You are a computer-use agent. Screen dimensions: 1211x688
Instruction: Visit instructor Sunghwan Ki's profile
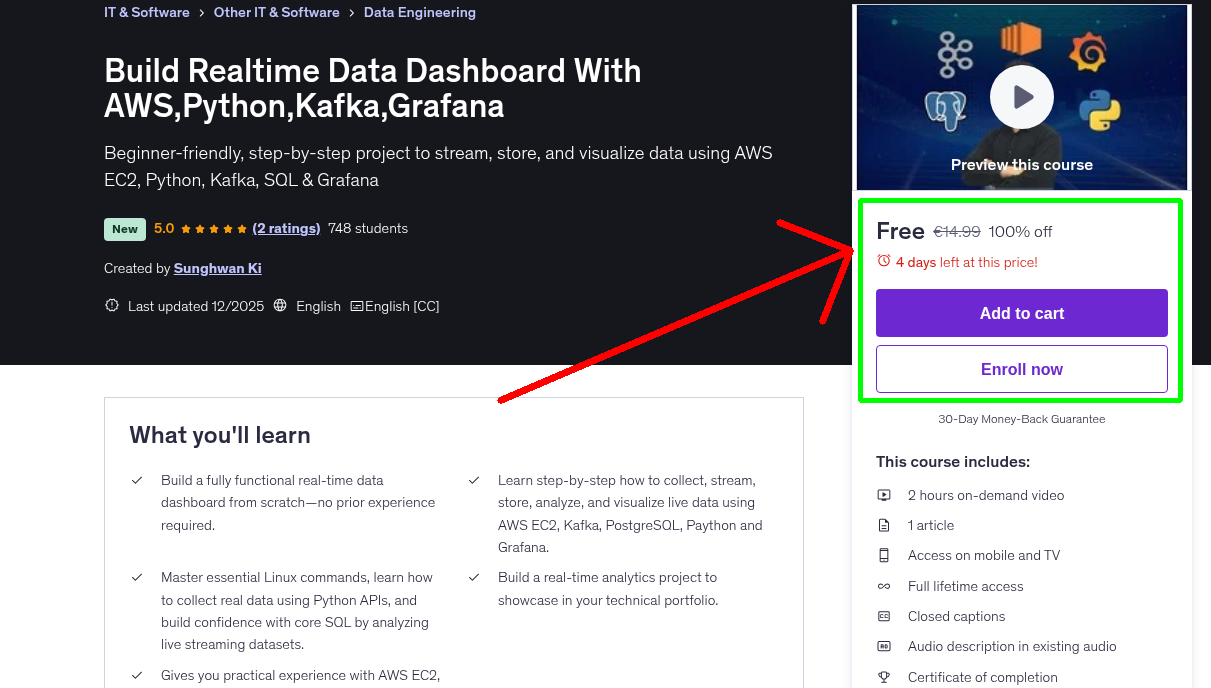tap(217, 268)
